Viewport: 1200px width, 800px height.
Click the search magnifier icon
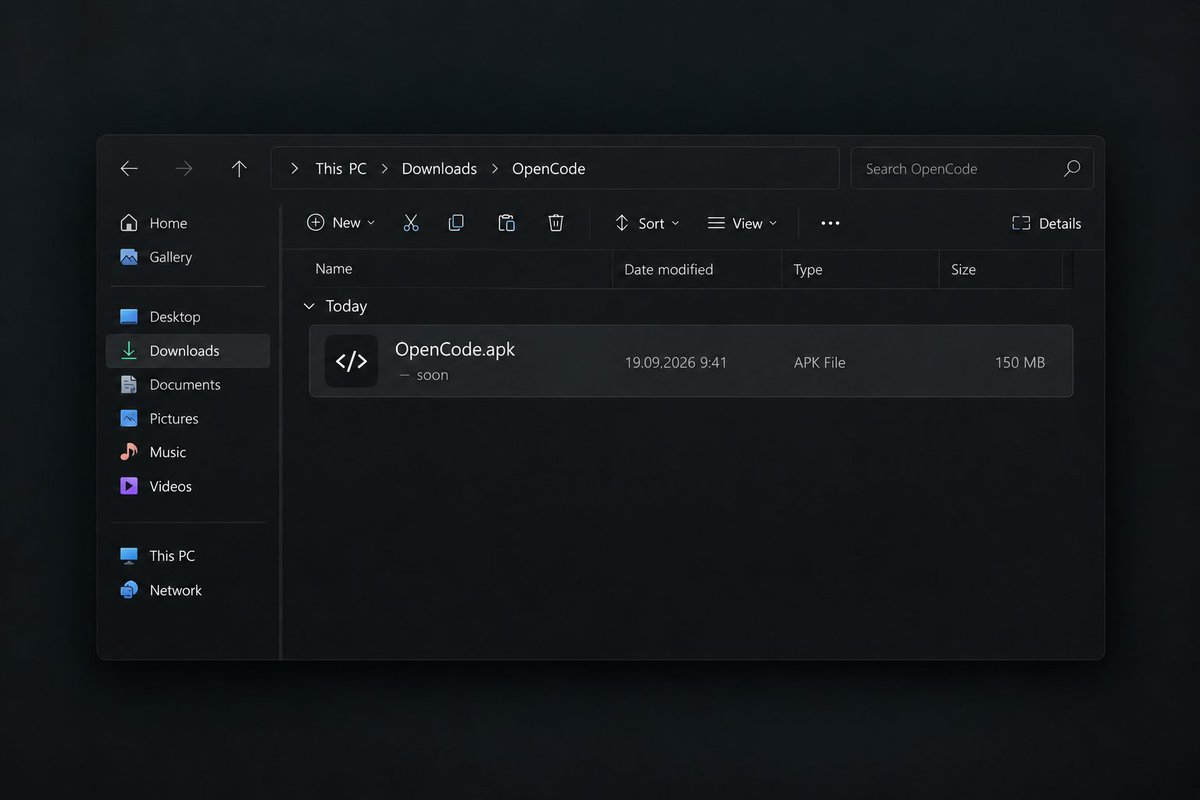[x=1072, y=168]
